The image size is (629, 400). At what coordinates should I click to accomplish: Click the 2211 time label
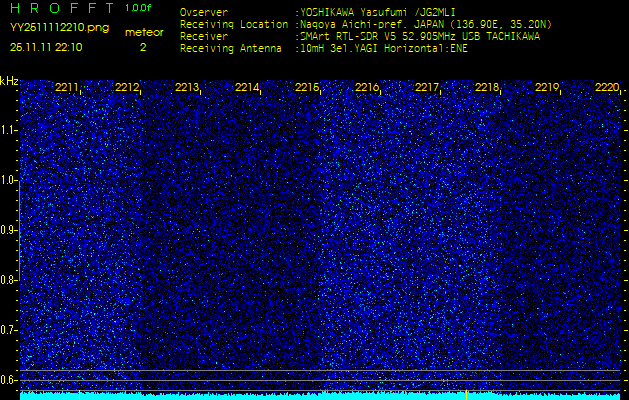tap(67, 87)
